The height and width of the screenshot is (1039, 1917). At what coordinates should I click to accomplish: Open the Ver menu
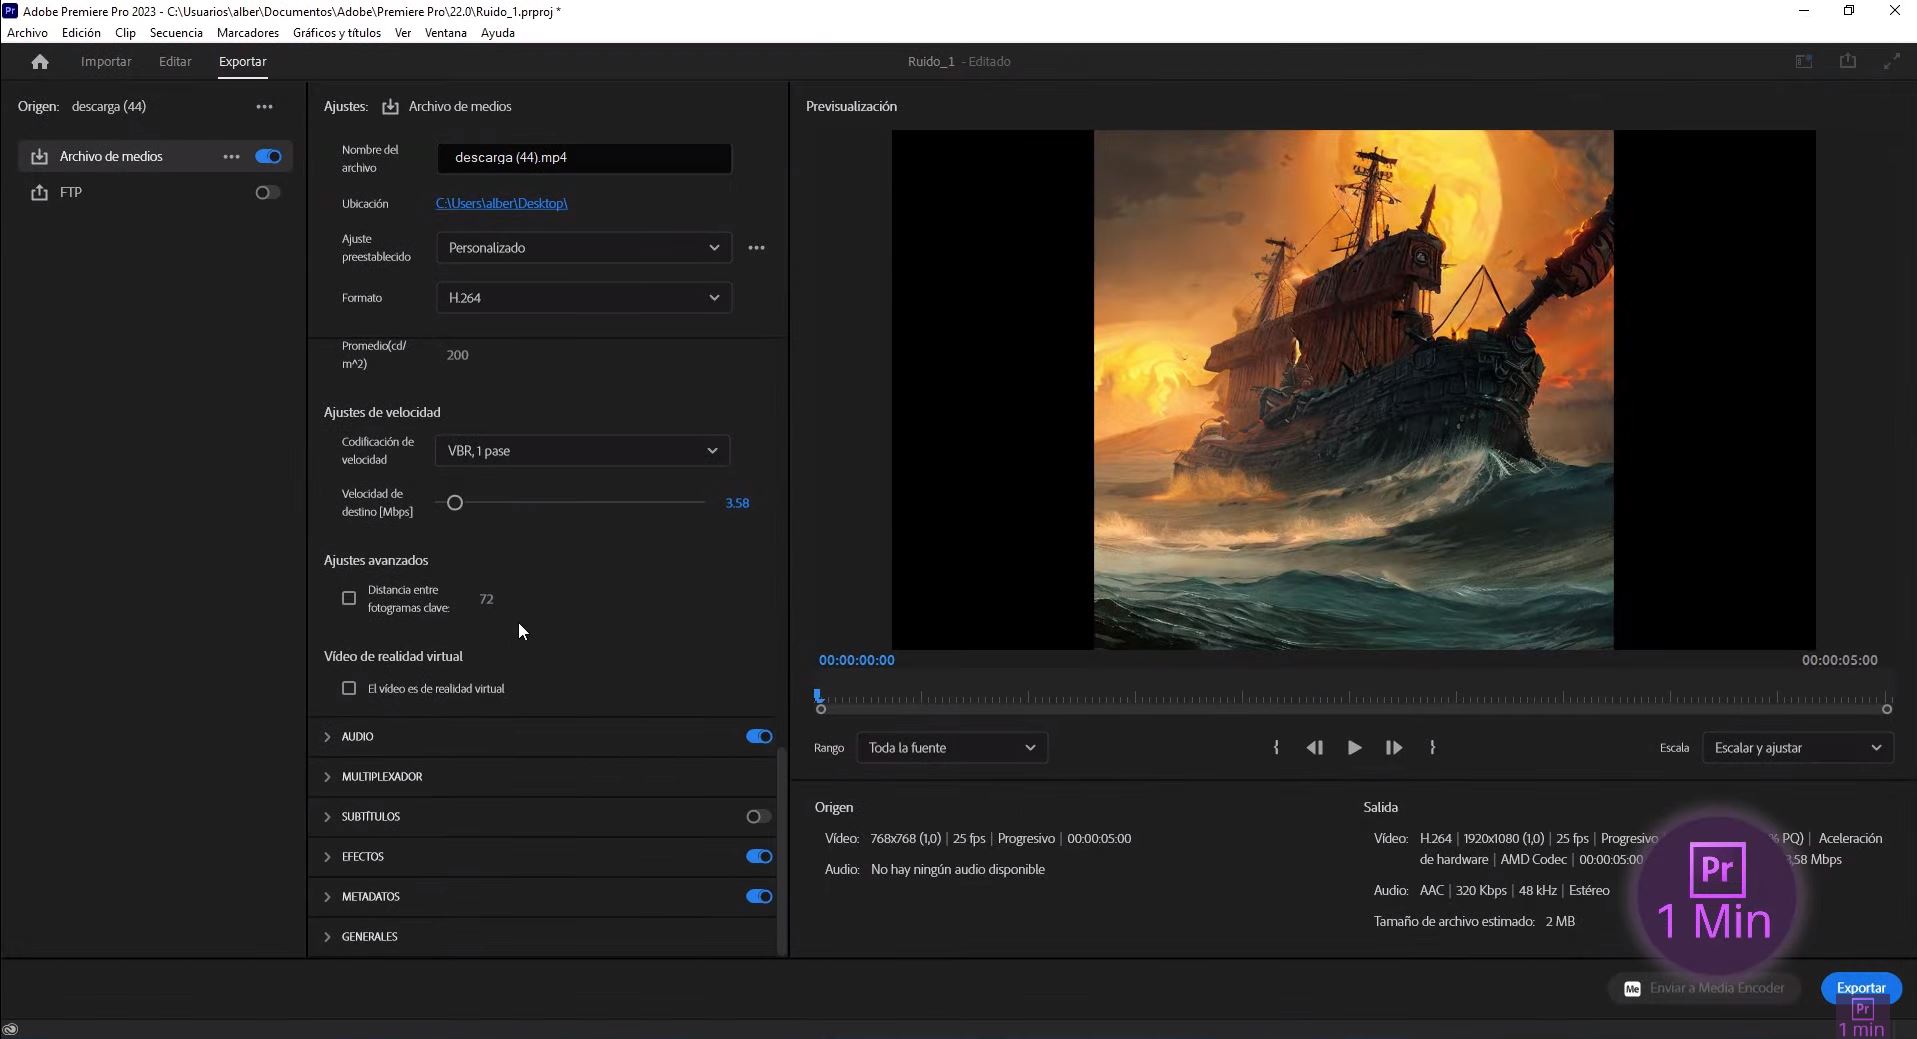pos(403,32)
